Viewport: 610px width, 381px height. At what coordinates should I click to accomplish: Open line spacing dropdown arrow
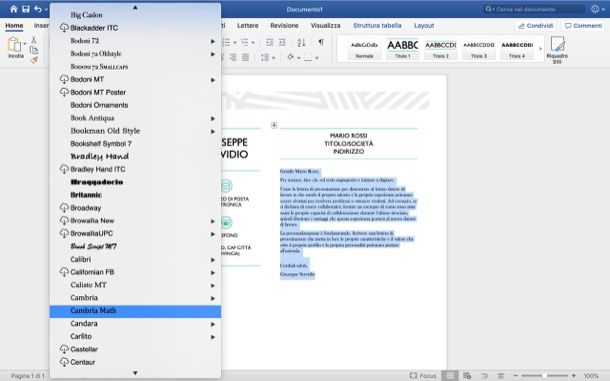pos(273,58)
